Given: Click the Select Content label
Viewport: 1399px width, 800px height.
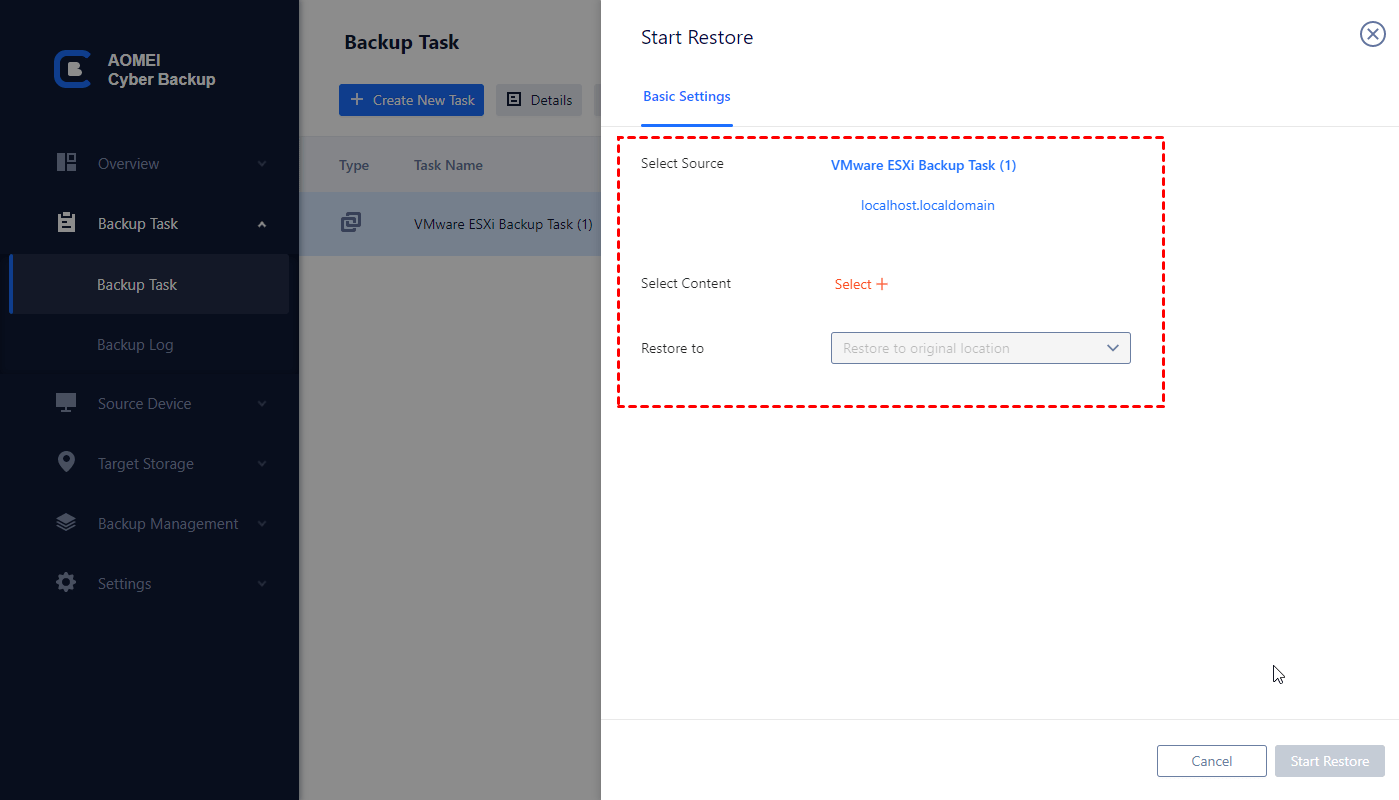Looking at the screenshot, I should click(686, 283).
